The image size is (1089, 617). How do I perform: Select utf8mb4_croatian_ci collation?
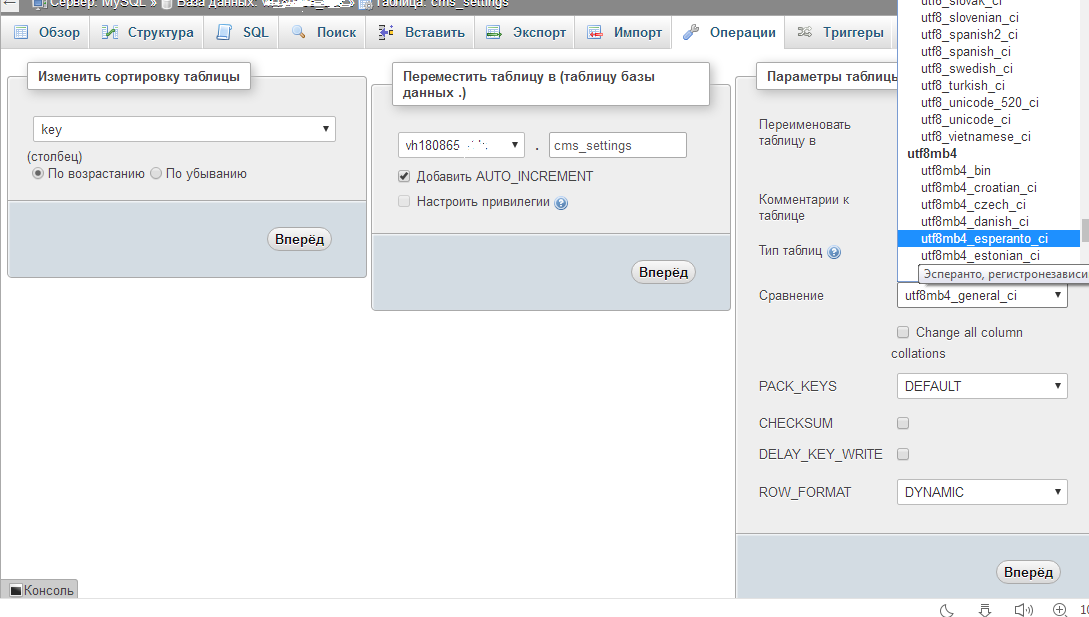point(988,188)
